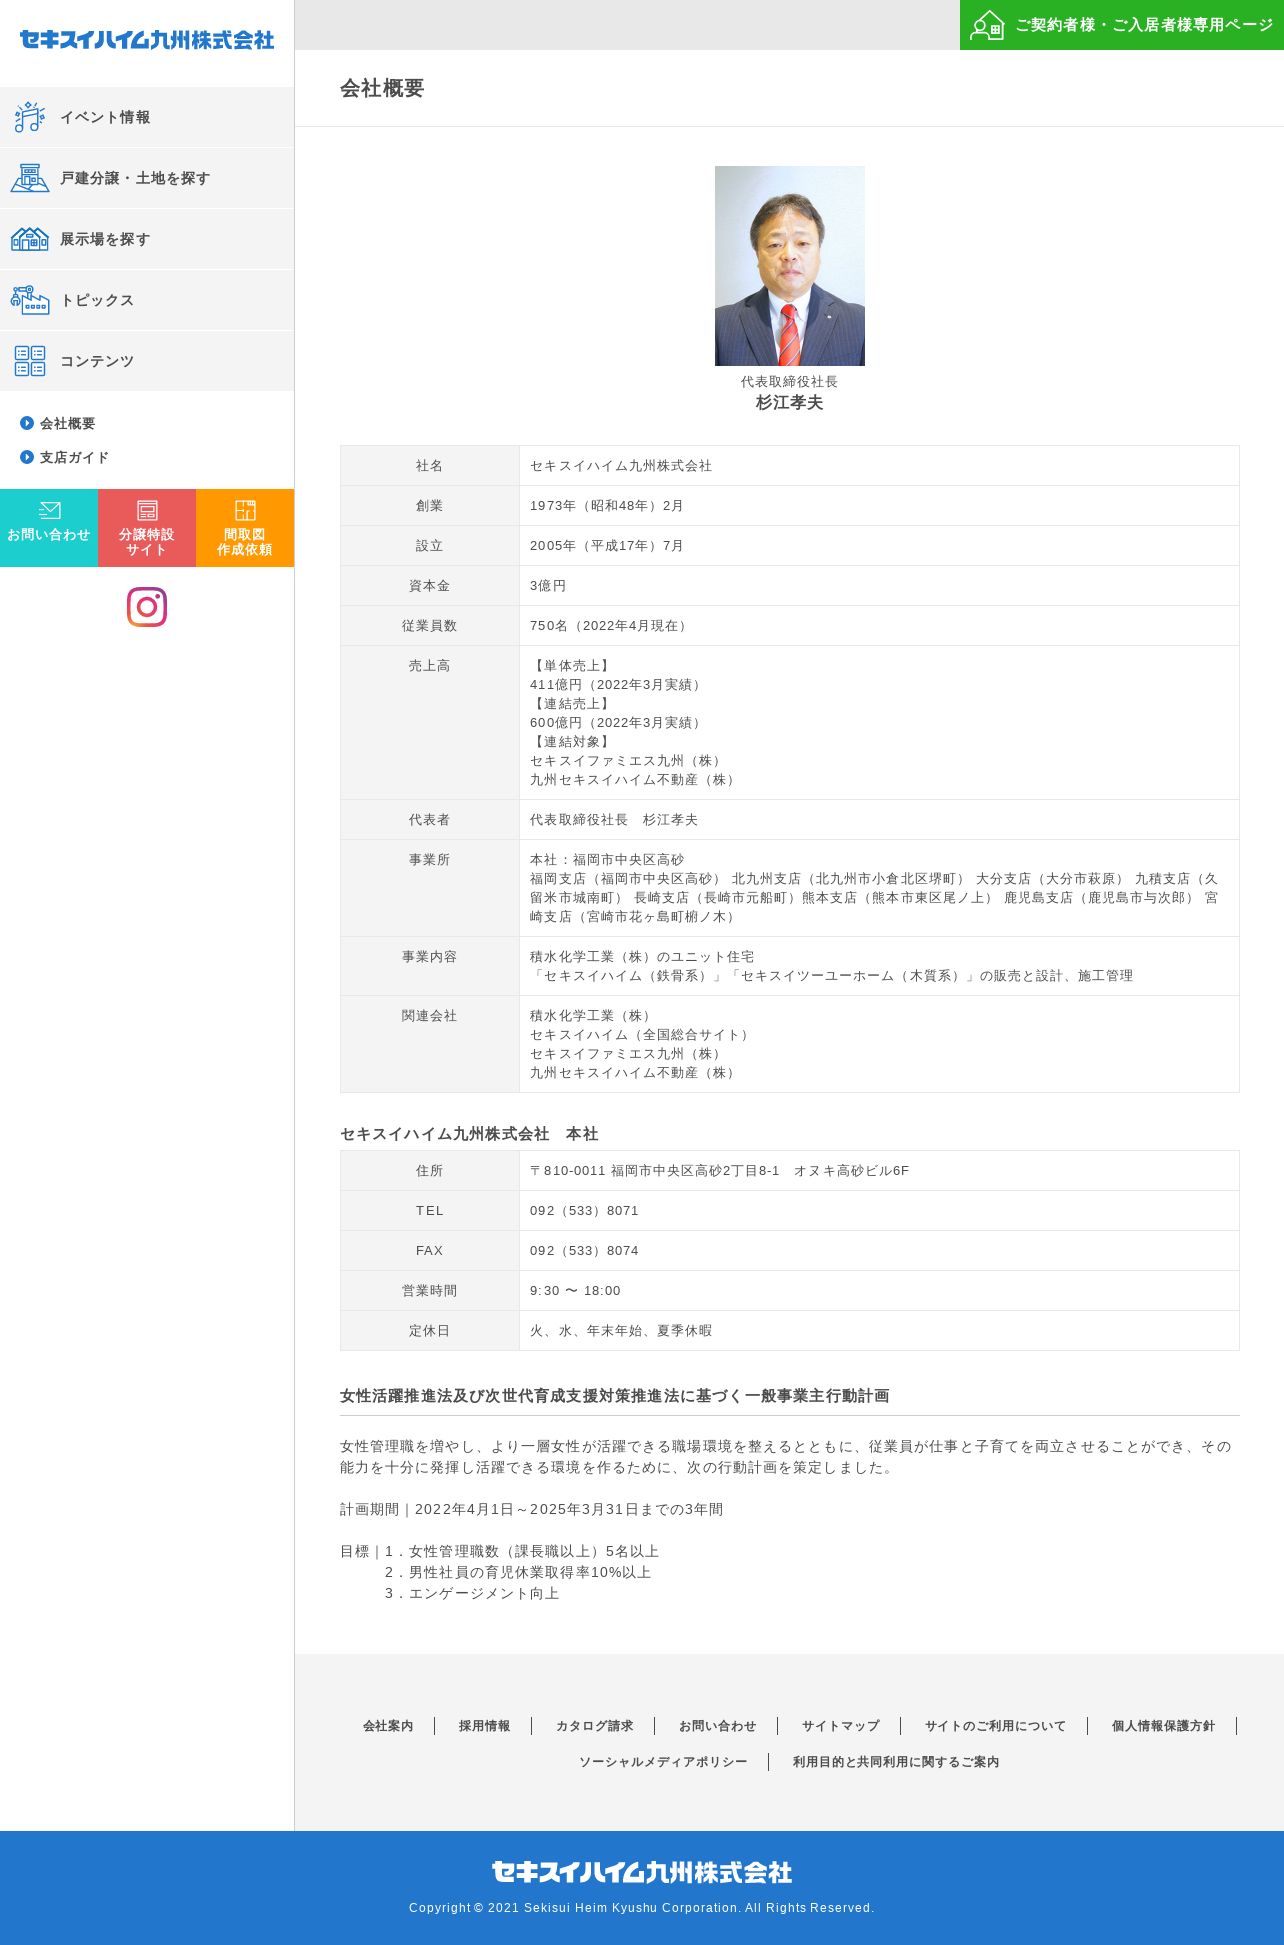Click the 社名 table label
The width and height of the screenshot is (1284, 1945).
(x=430, y=466)
